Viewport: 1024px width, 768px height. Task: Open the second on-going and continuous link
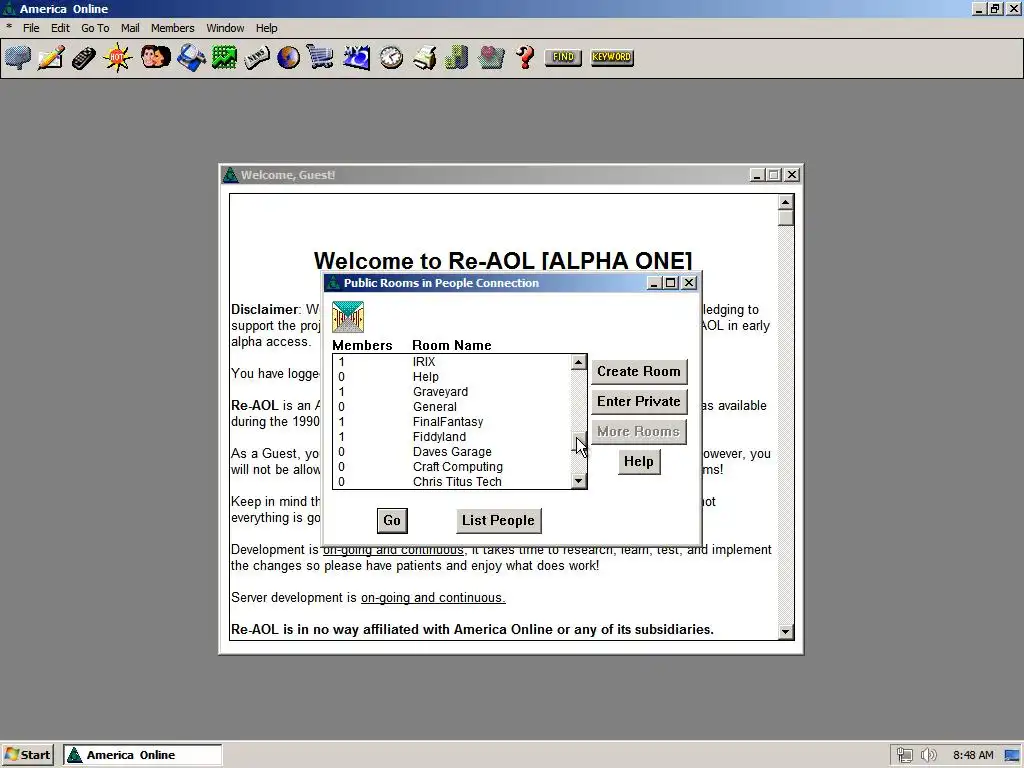(x=433, y=598)
